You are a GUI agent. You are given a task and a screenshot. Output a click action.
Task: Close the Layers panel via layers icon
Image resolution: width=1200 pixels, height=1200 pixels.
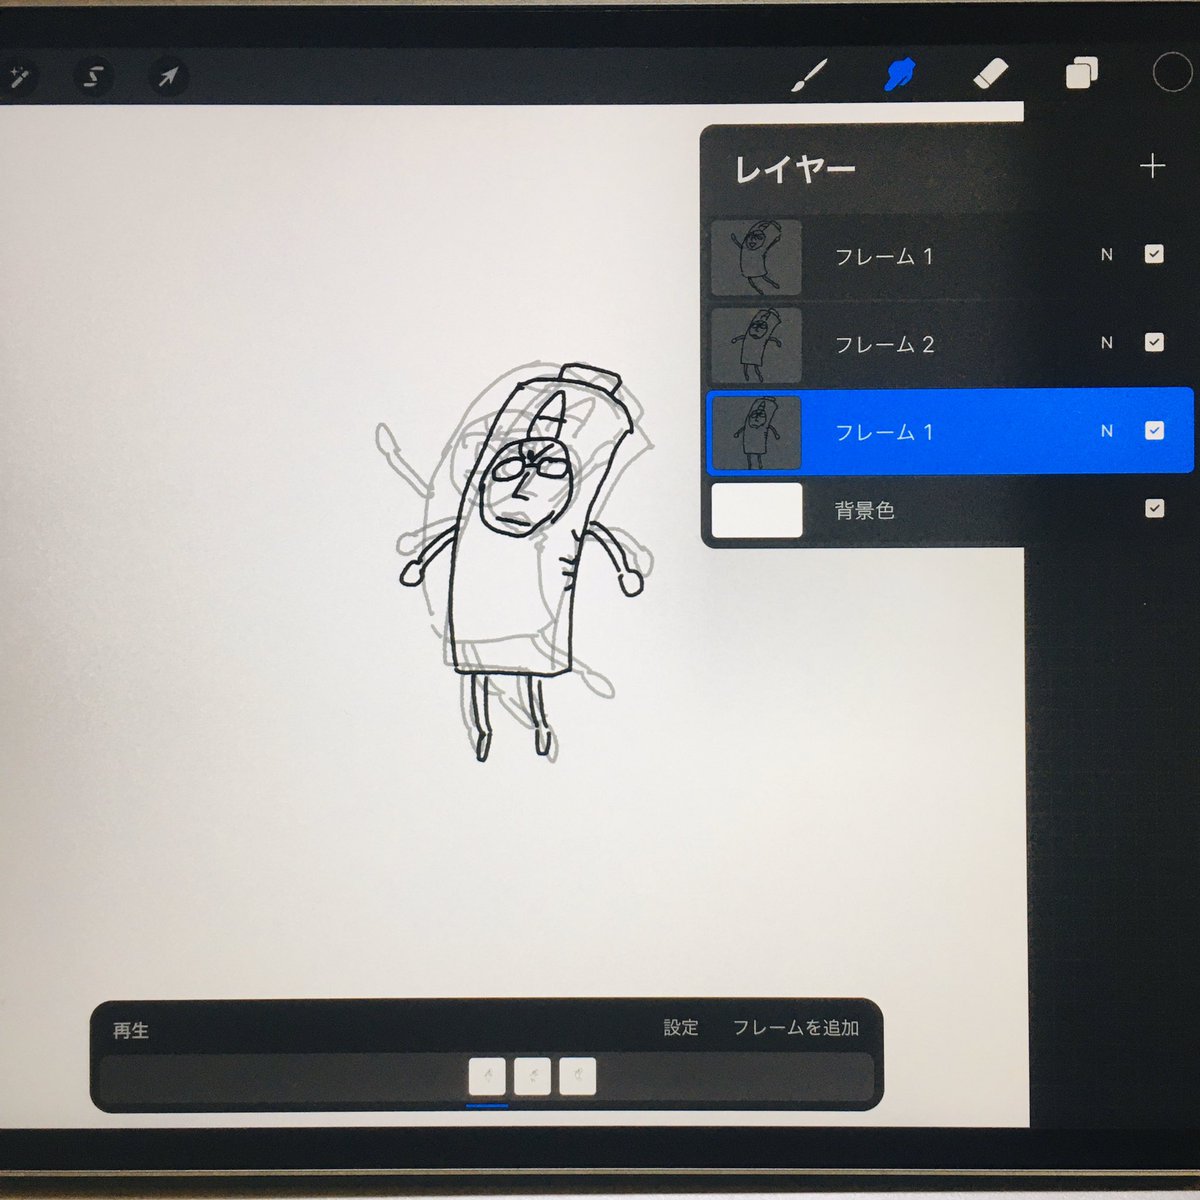pos(1081,73)
